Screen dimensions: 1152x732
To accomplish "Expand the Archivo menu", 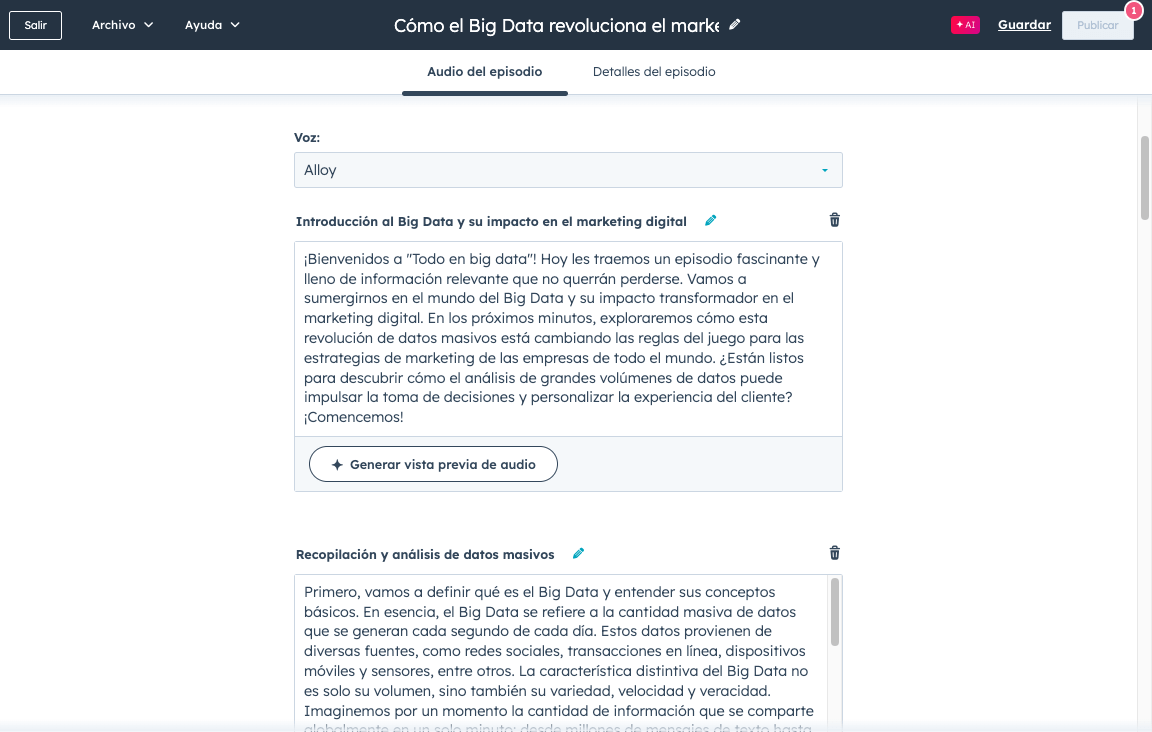I will click(122, 25).
